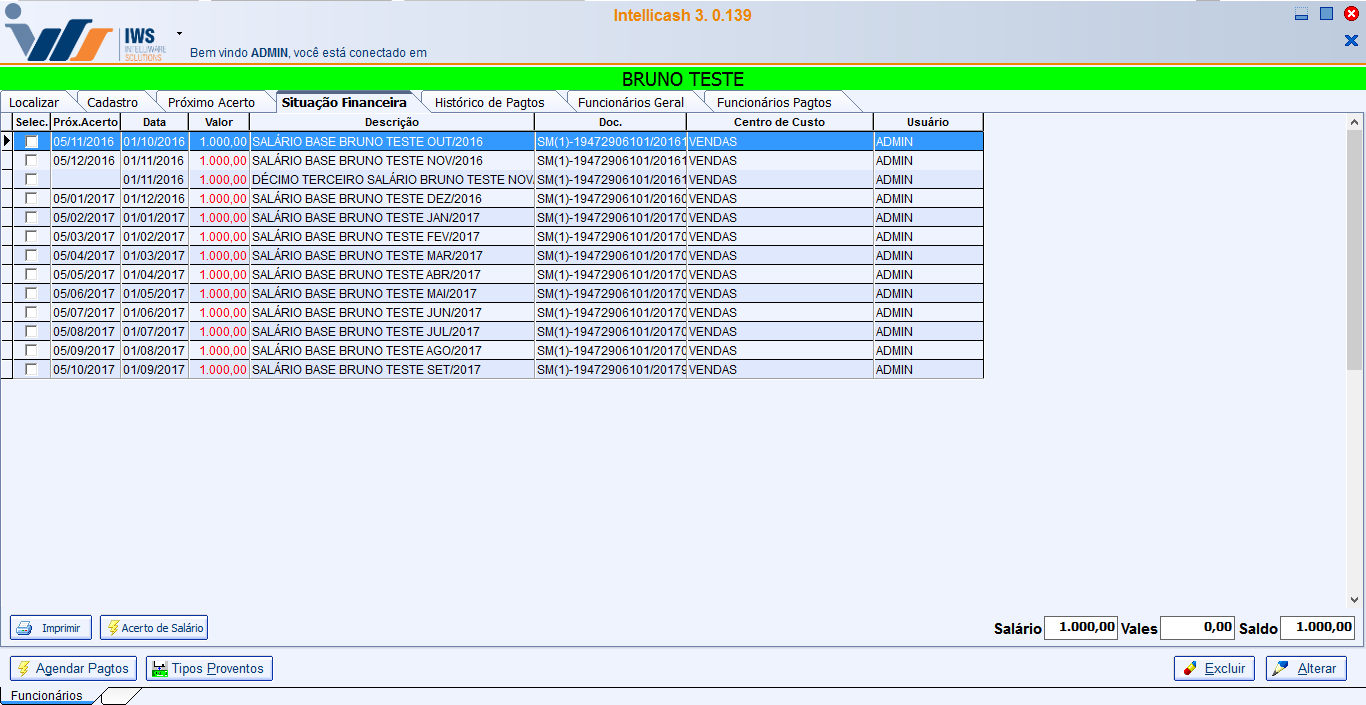Select the Funcionários bottom tab

(x=47, y=696)
